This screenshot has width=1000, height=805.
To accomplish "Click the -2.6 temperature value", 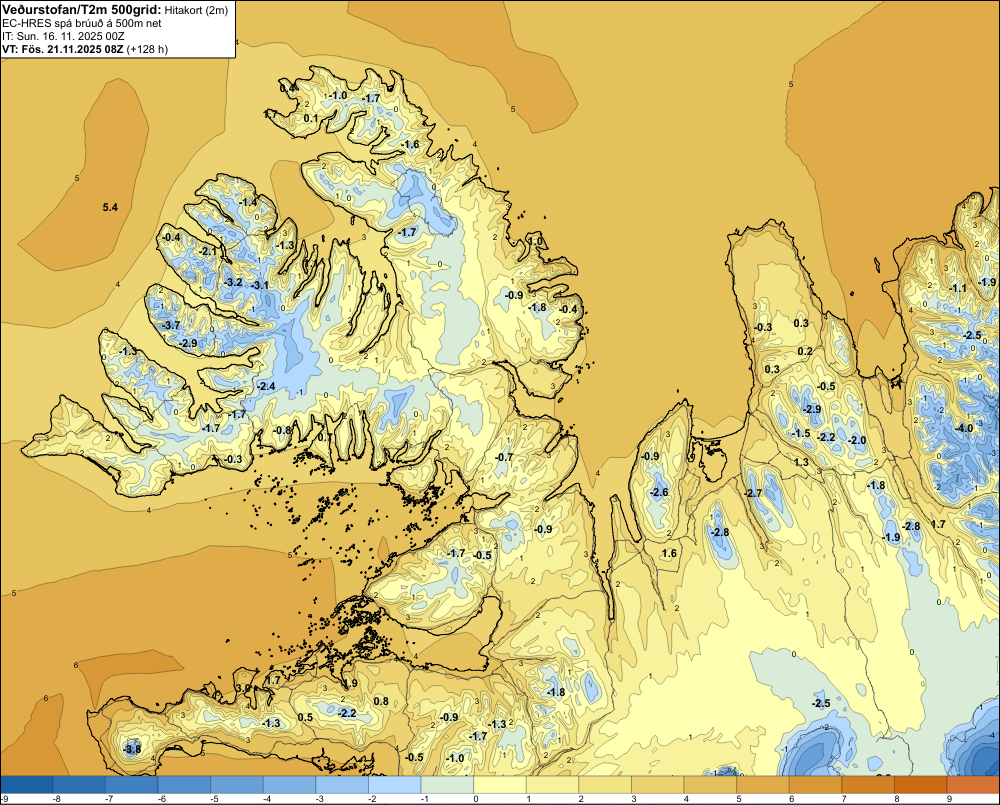I will (659, 492).
